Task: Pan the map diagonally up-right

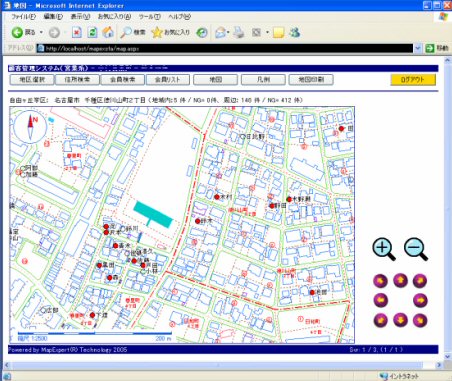Action: pyautogui.click(x=420, y=281)
